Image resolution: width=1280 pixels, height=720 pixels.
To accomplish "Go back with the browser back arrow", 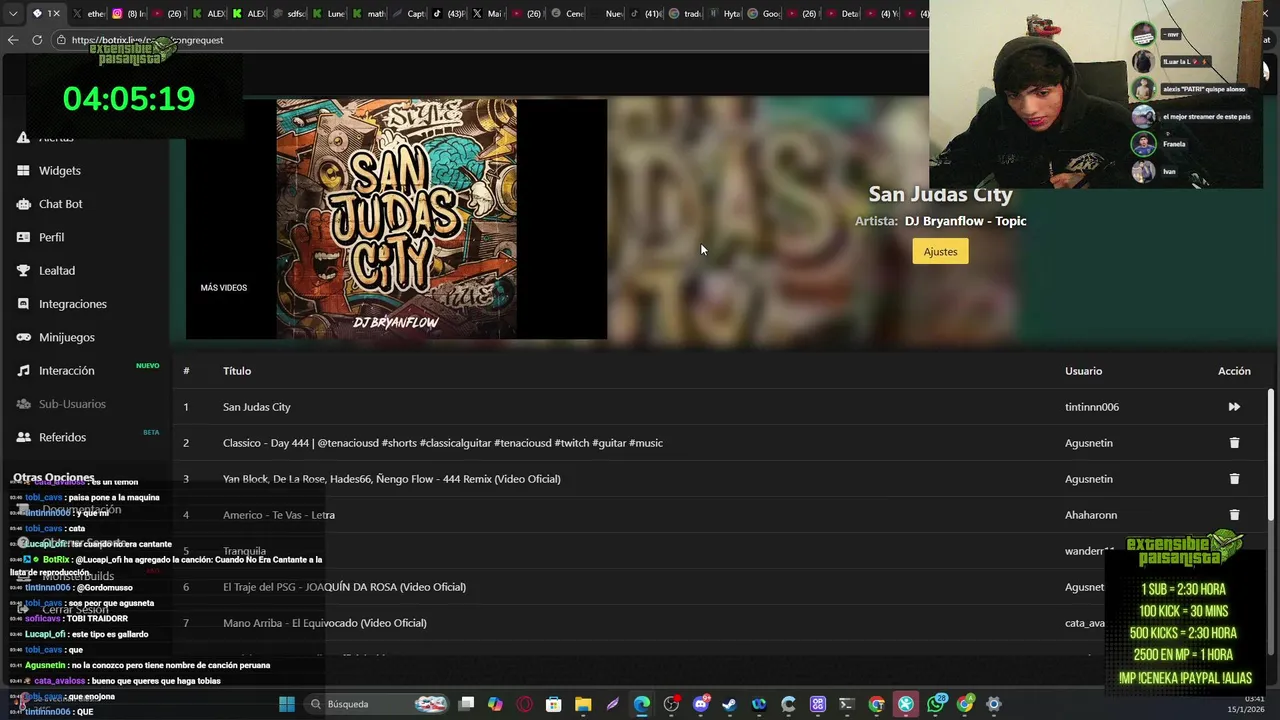I will [13, 40].
